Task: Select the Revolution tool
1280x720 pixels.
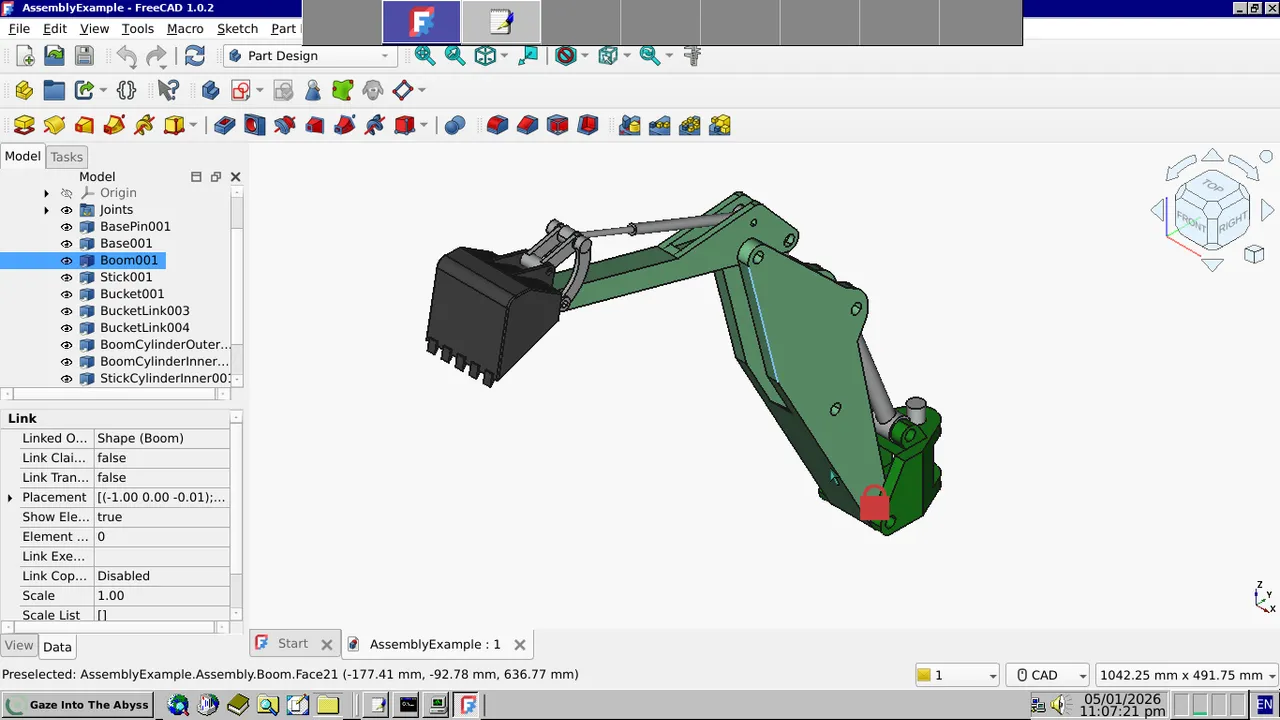Action: click(x=54, y=124)
